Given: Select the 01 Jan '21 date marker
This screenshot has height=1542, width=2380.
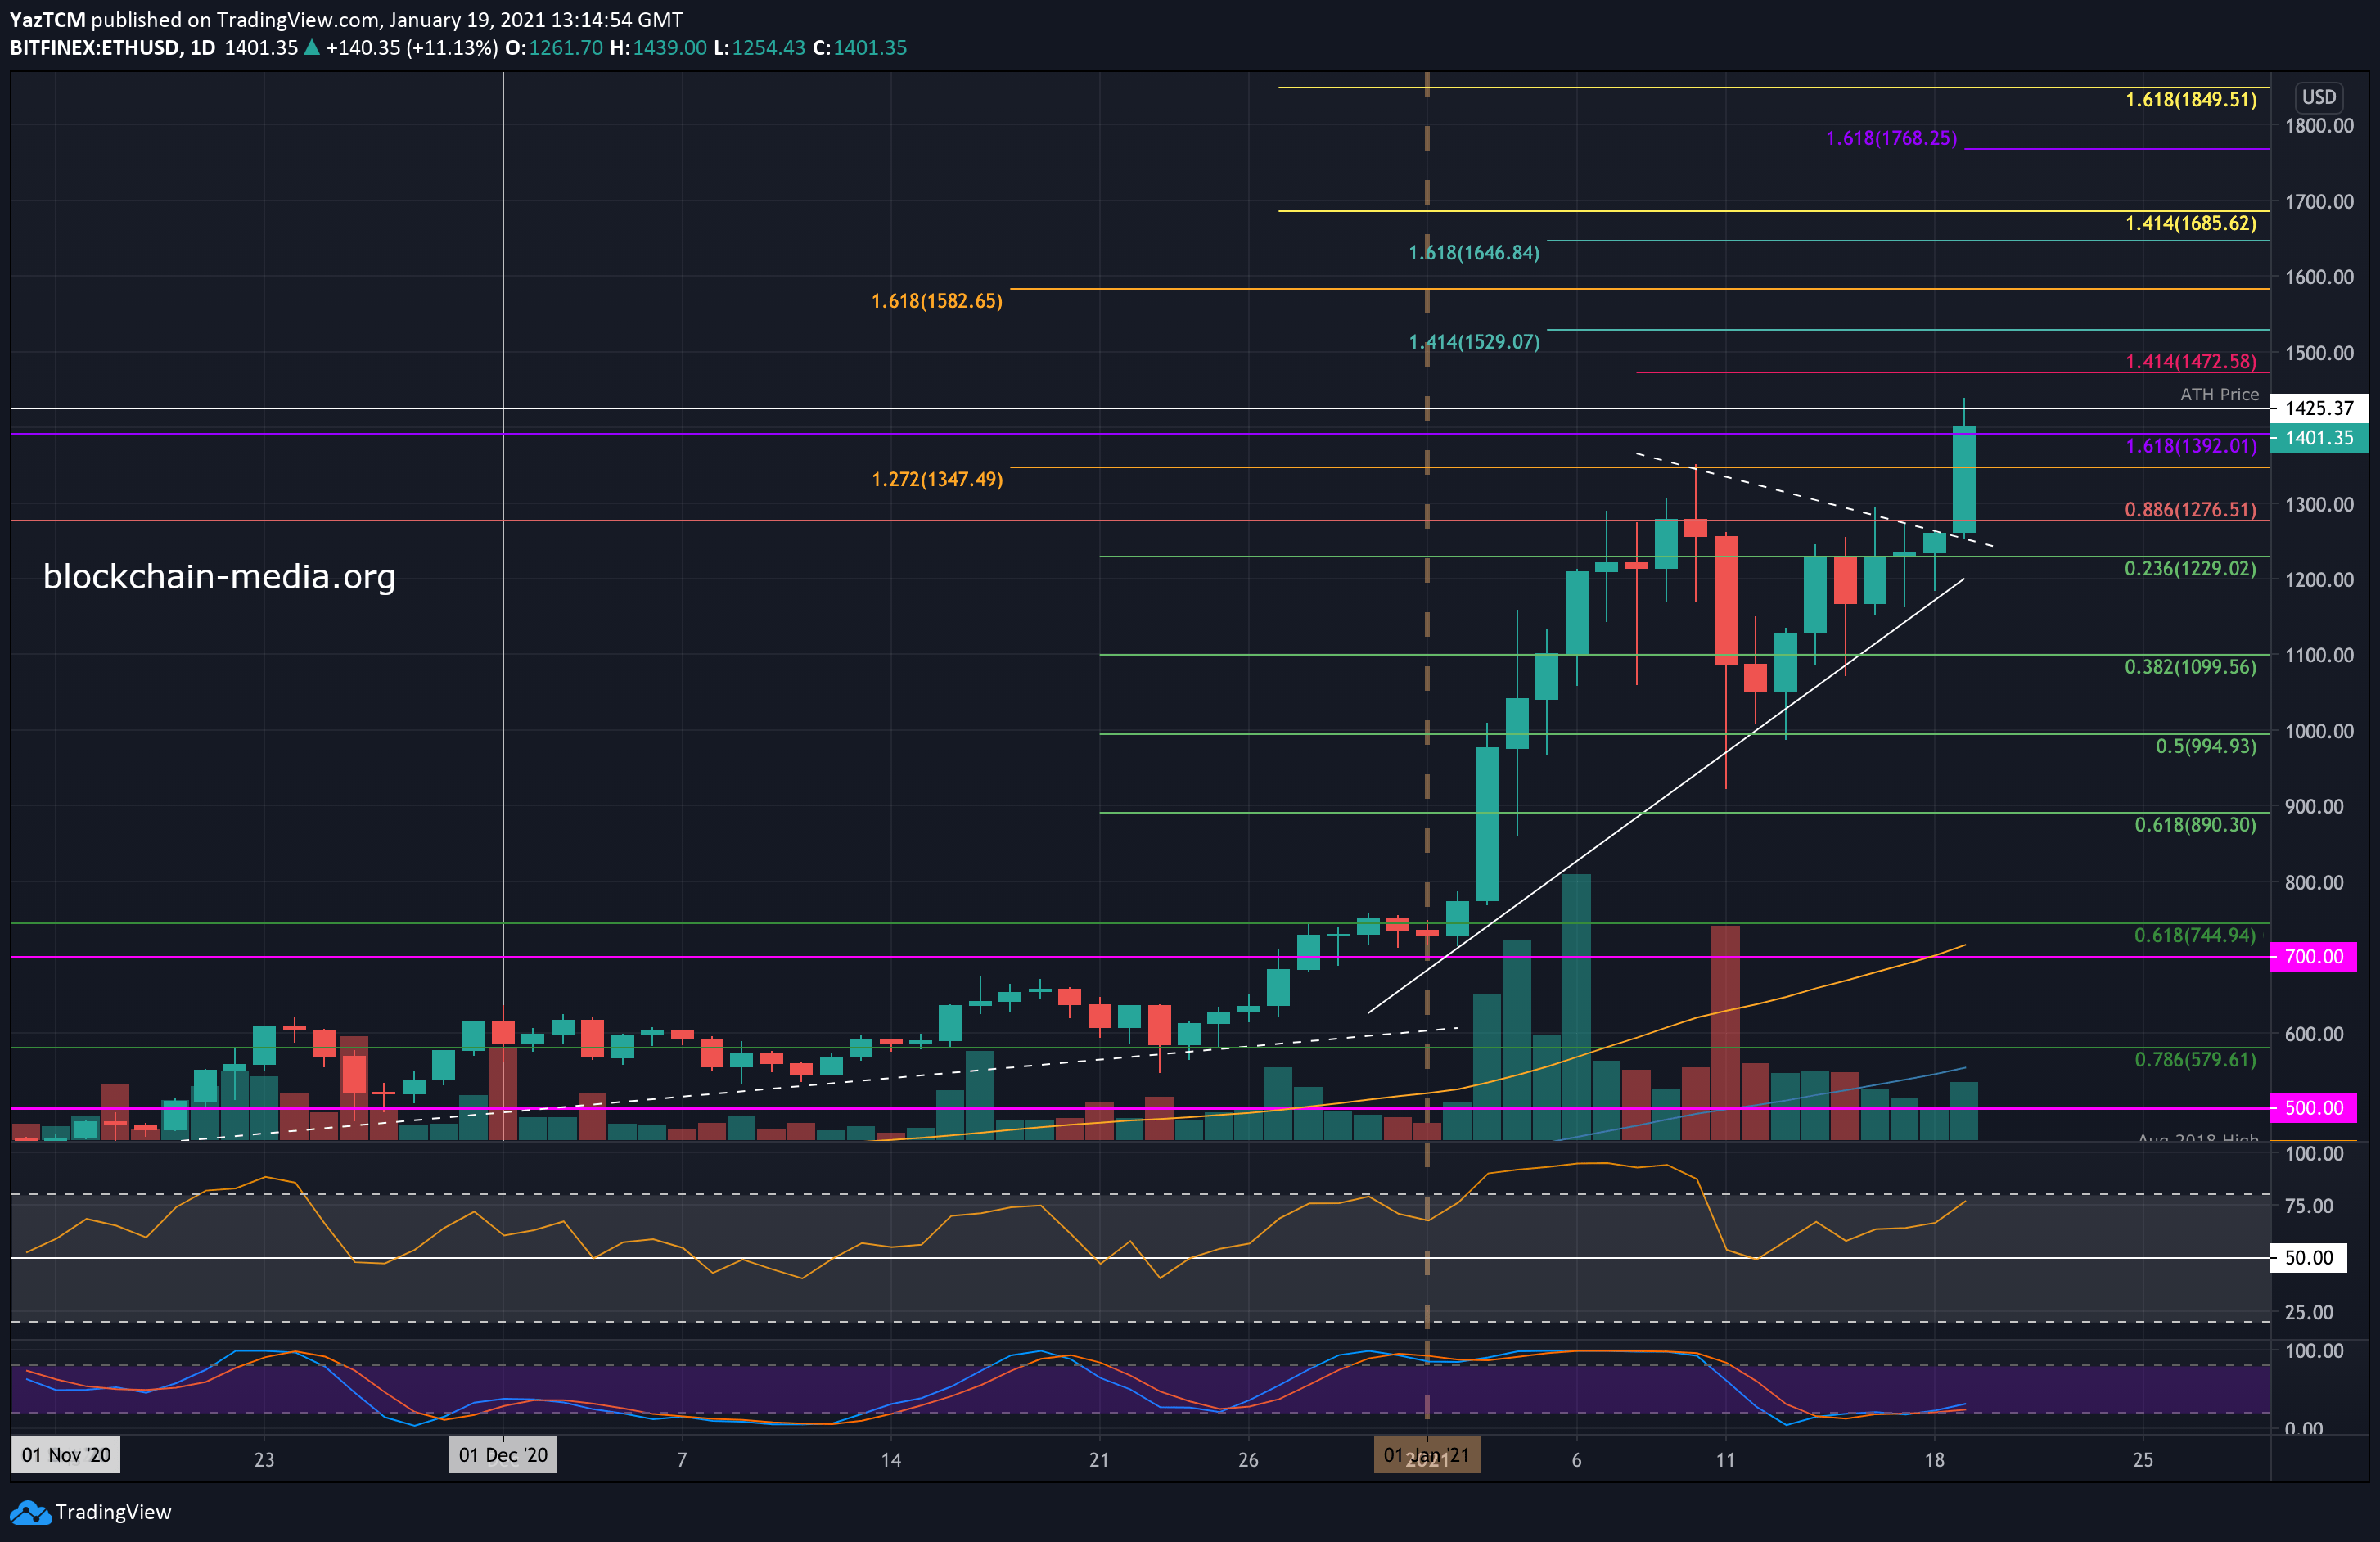Looking at the screenshot, I should coord(1427,1455).
